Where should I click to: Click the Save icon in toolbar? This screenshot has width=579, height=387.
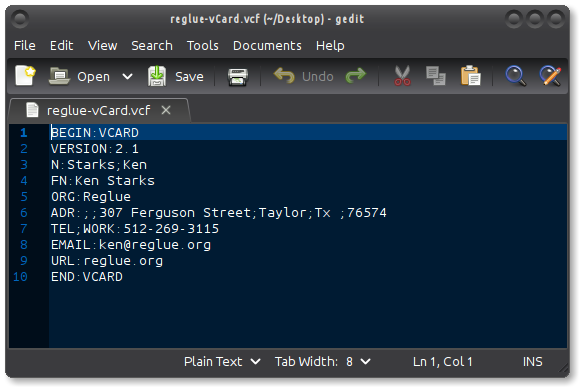157,76
